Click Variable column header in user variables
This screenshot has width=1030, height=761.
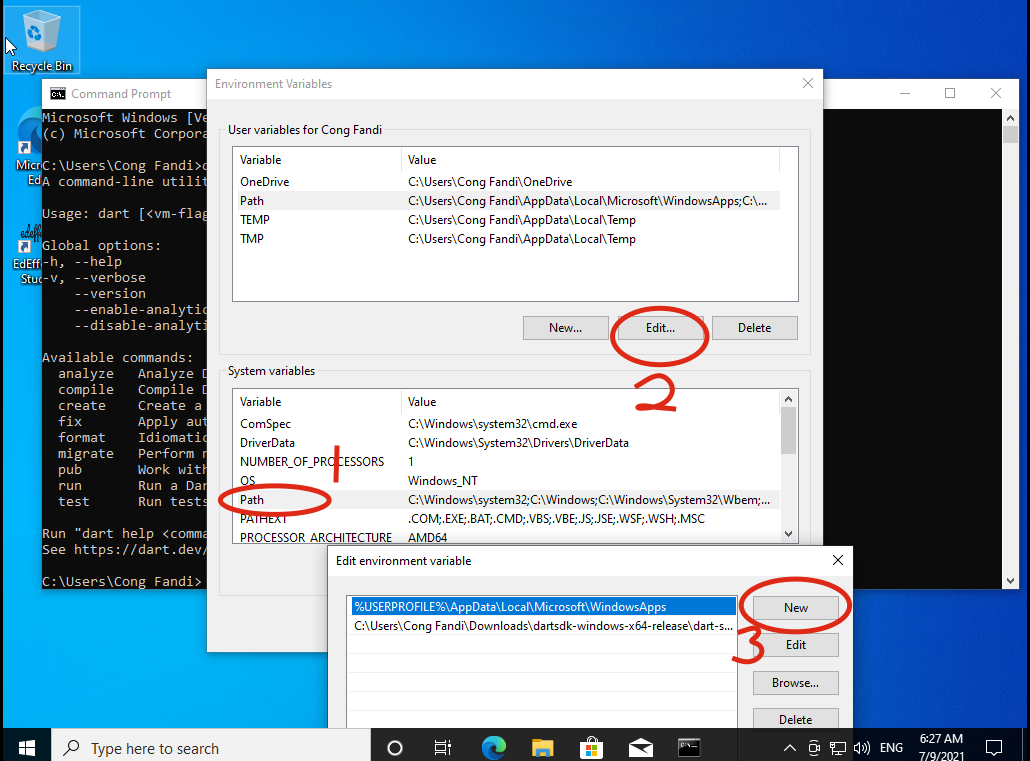point(317,160)
